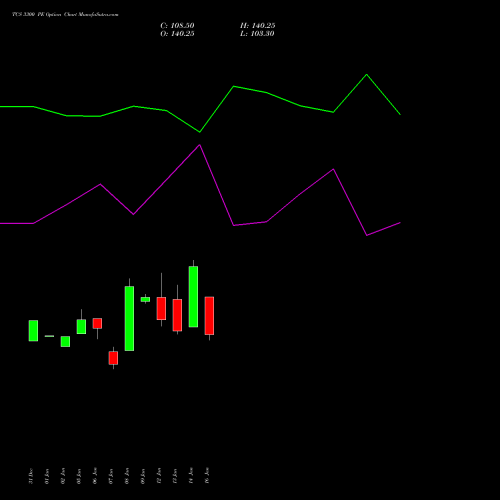Click the green indicator line's highest peak
The image size is (500, 500).
pos(367,75)
